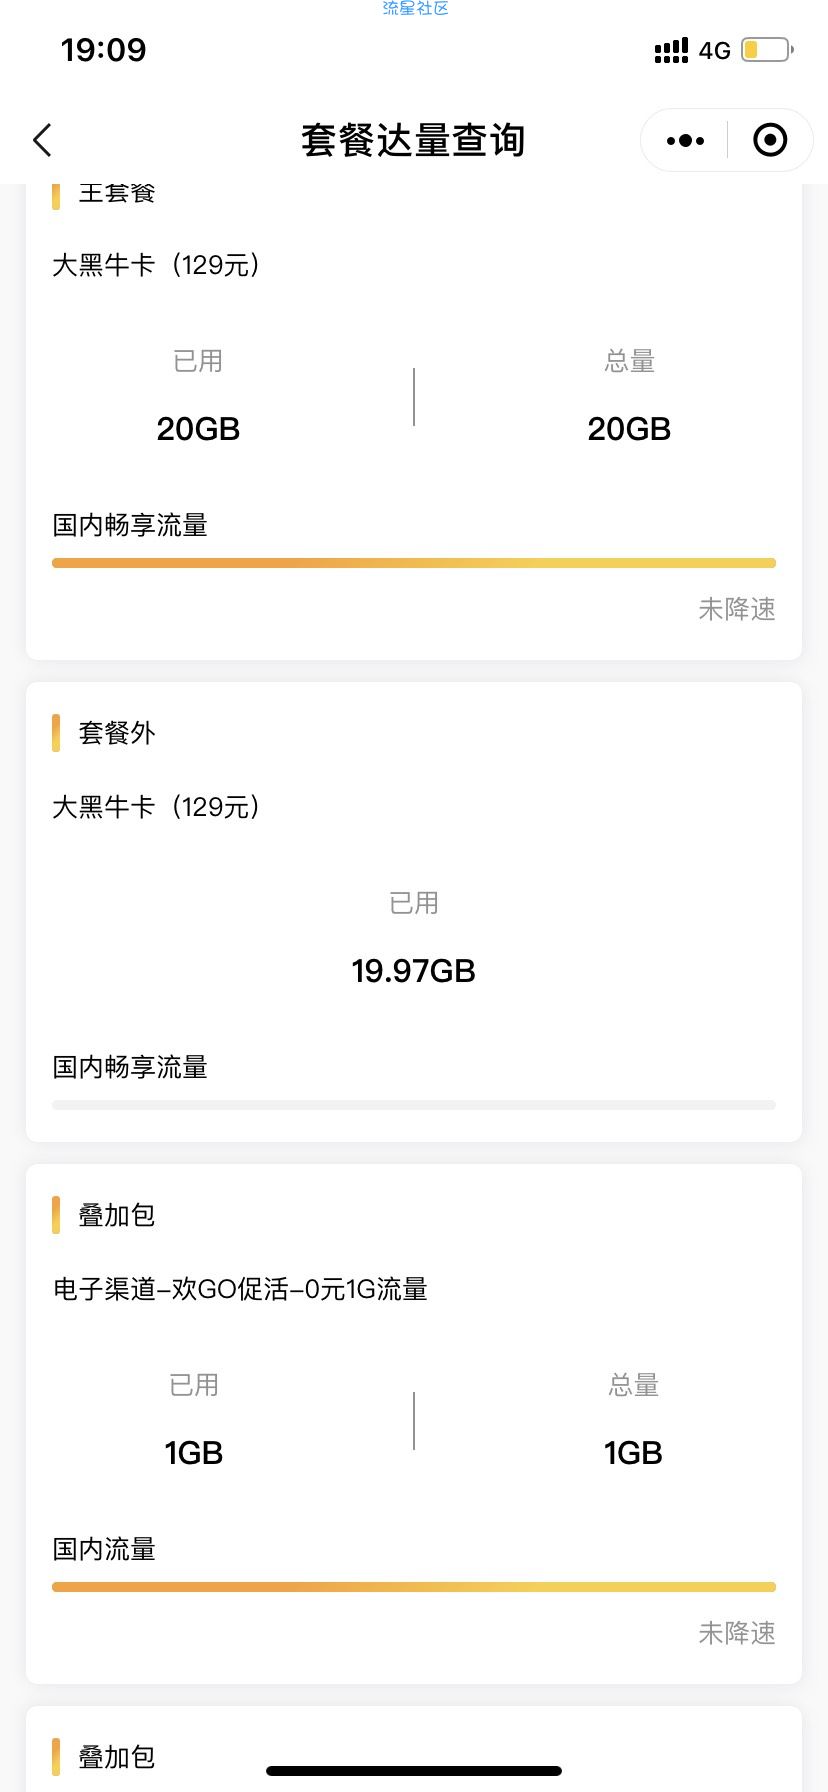Tap the 19.97GB used value
Image resolution: width=828 pixels, height=1792 pixels.
(413, 971)
